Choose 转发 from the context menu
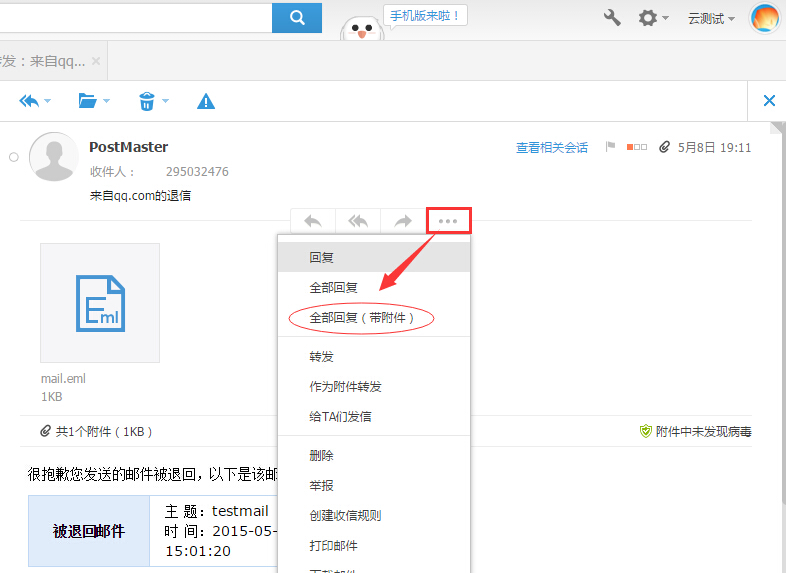 point(322,356)
